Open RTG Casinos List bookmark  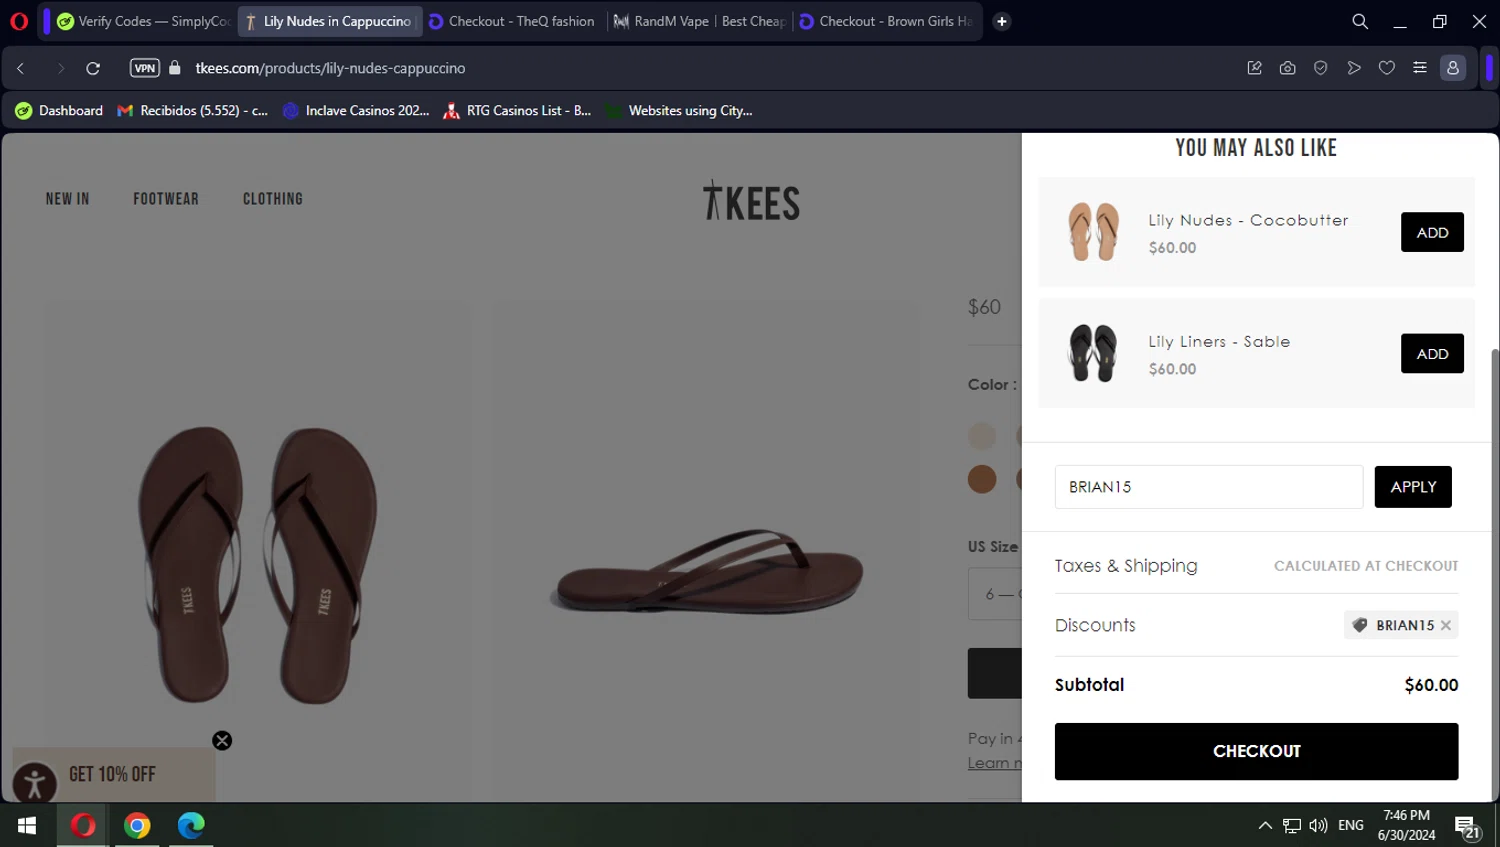517,111
